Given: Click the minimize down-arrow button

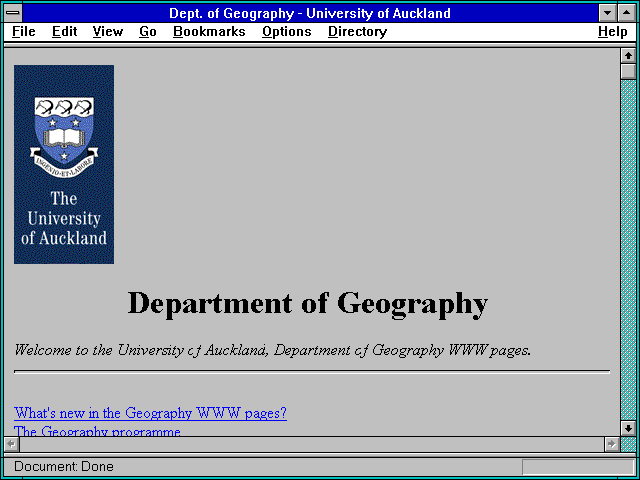Looking at the screenshot, I should [x=607, y=13].
